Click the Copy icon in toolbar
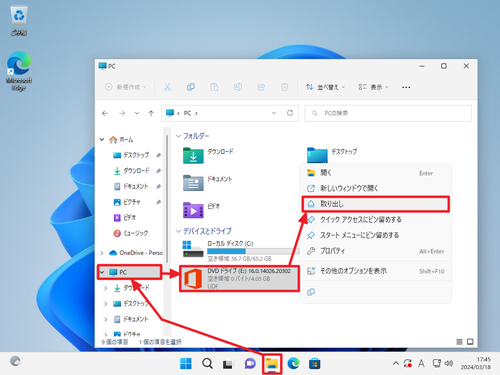Image resolution: width=500 pixels, height=375 pixels. [x=191, y=87]
